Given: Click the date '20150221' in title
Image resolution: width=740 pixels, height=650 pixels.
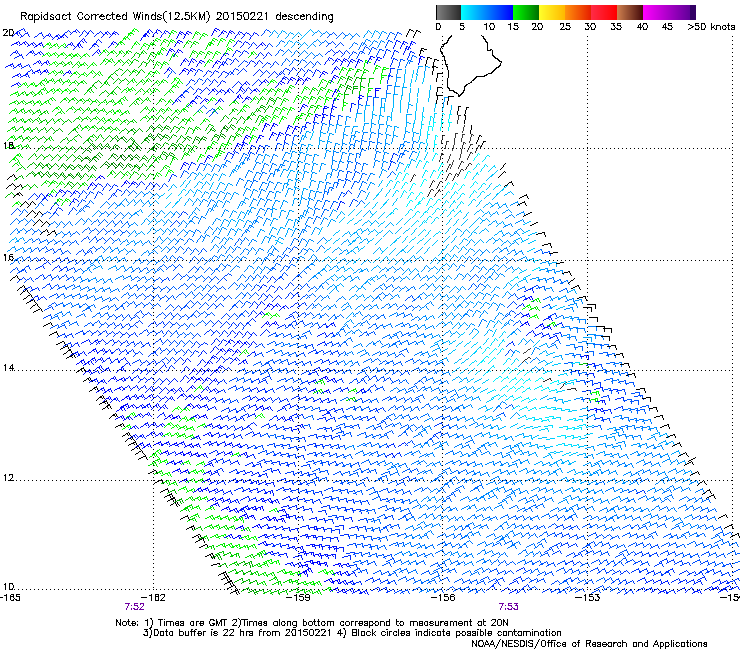Looking at the screenshot, I should coord(242,16).
